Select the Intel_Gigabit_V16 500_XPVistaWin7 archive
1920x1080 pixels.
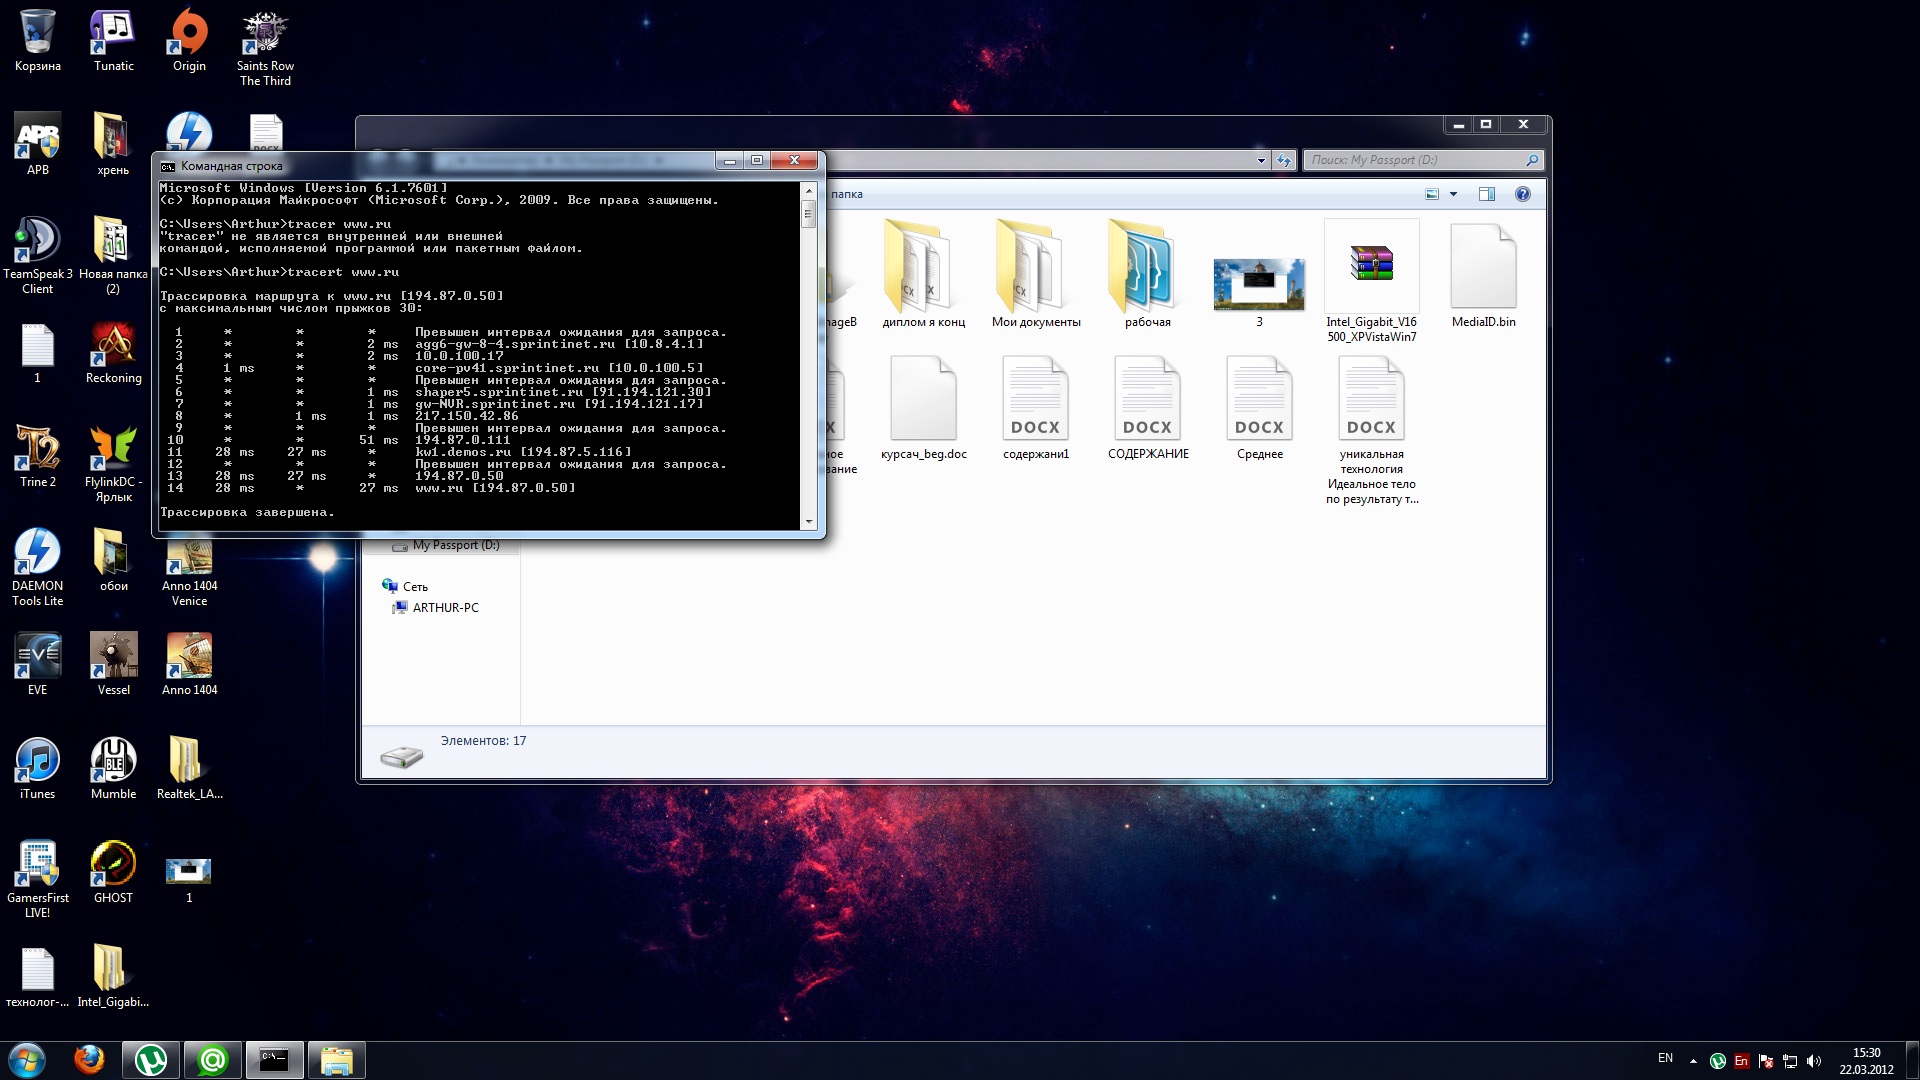1371,281
